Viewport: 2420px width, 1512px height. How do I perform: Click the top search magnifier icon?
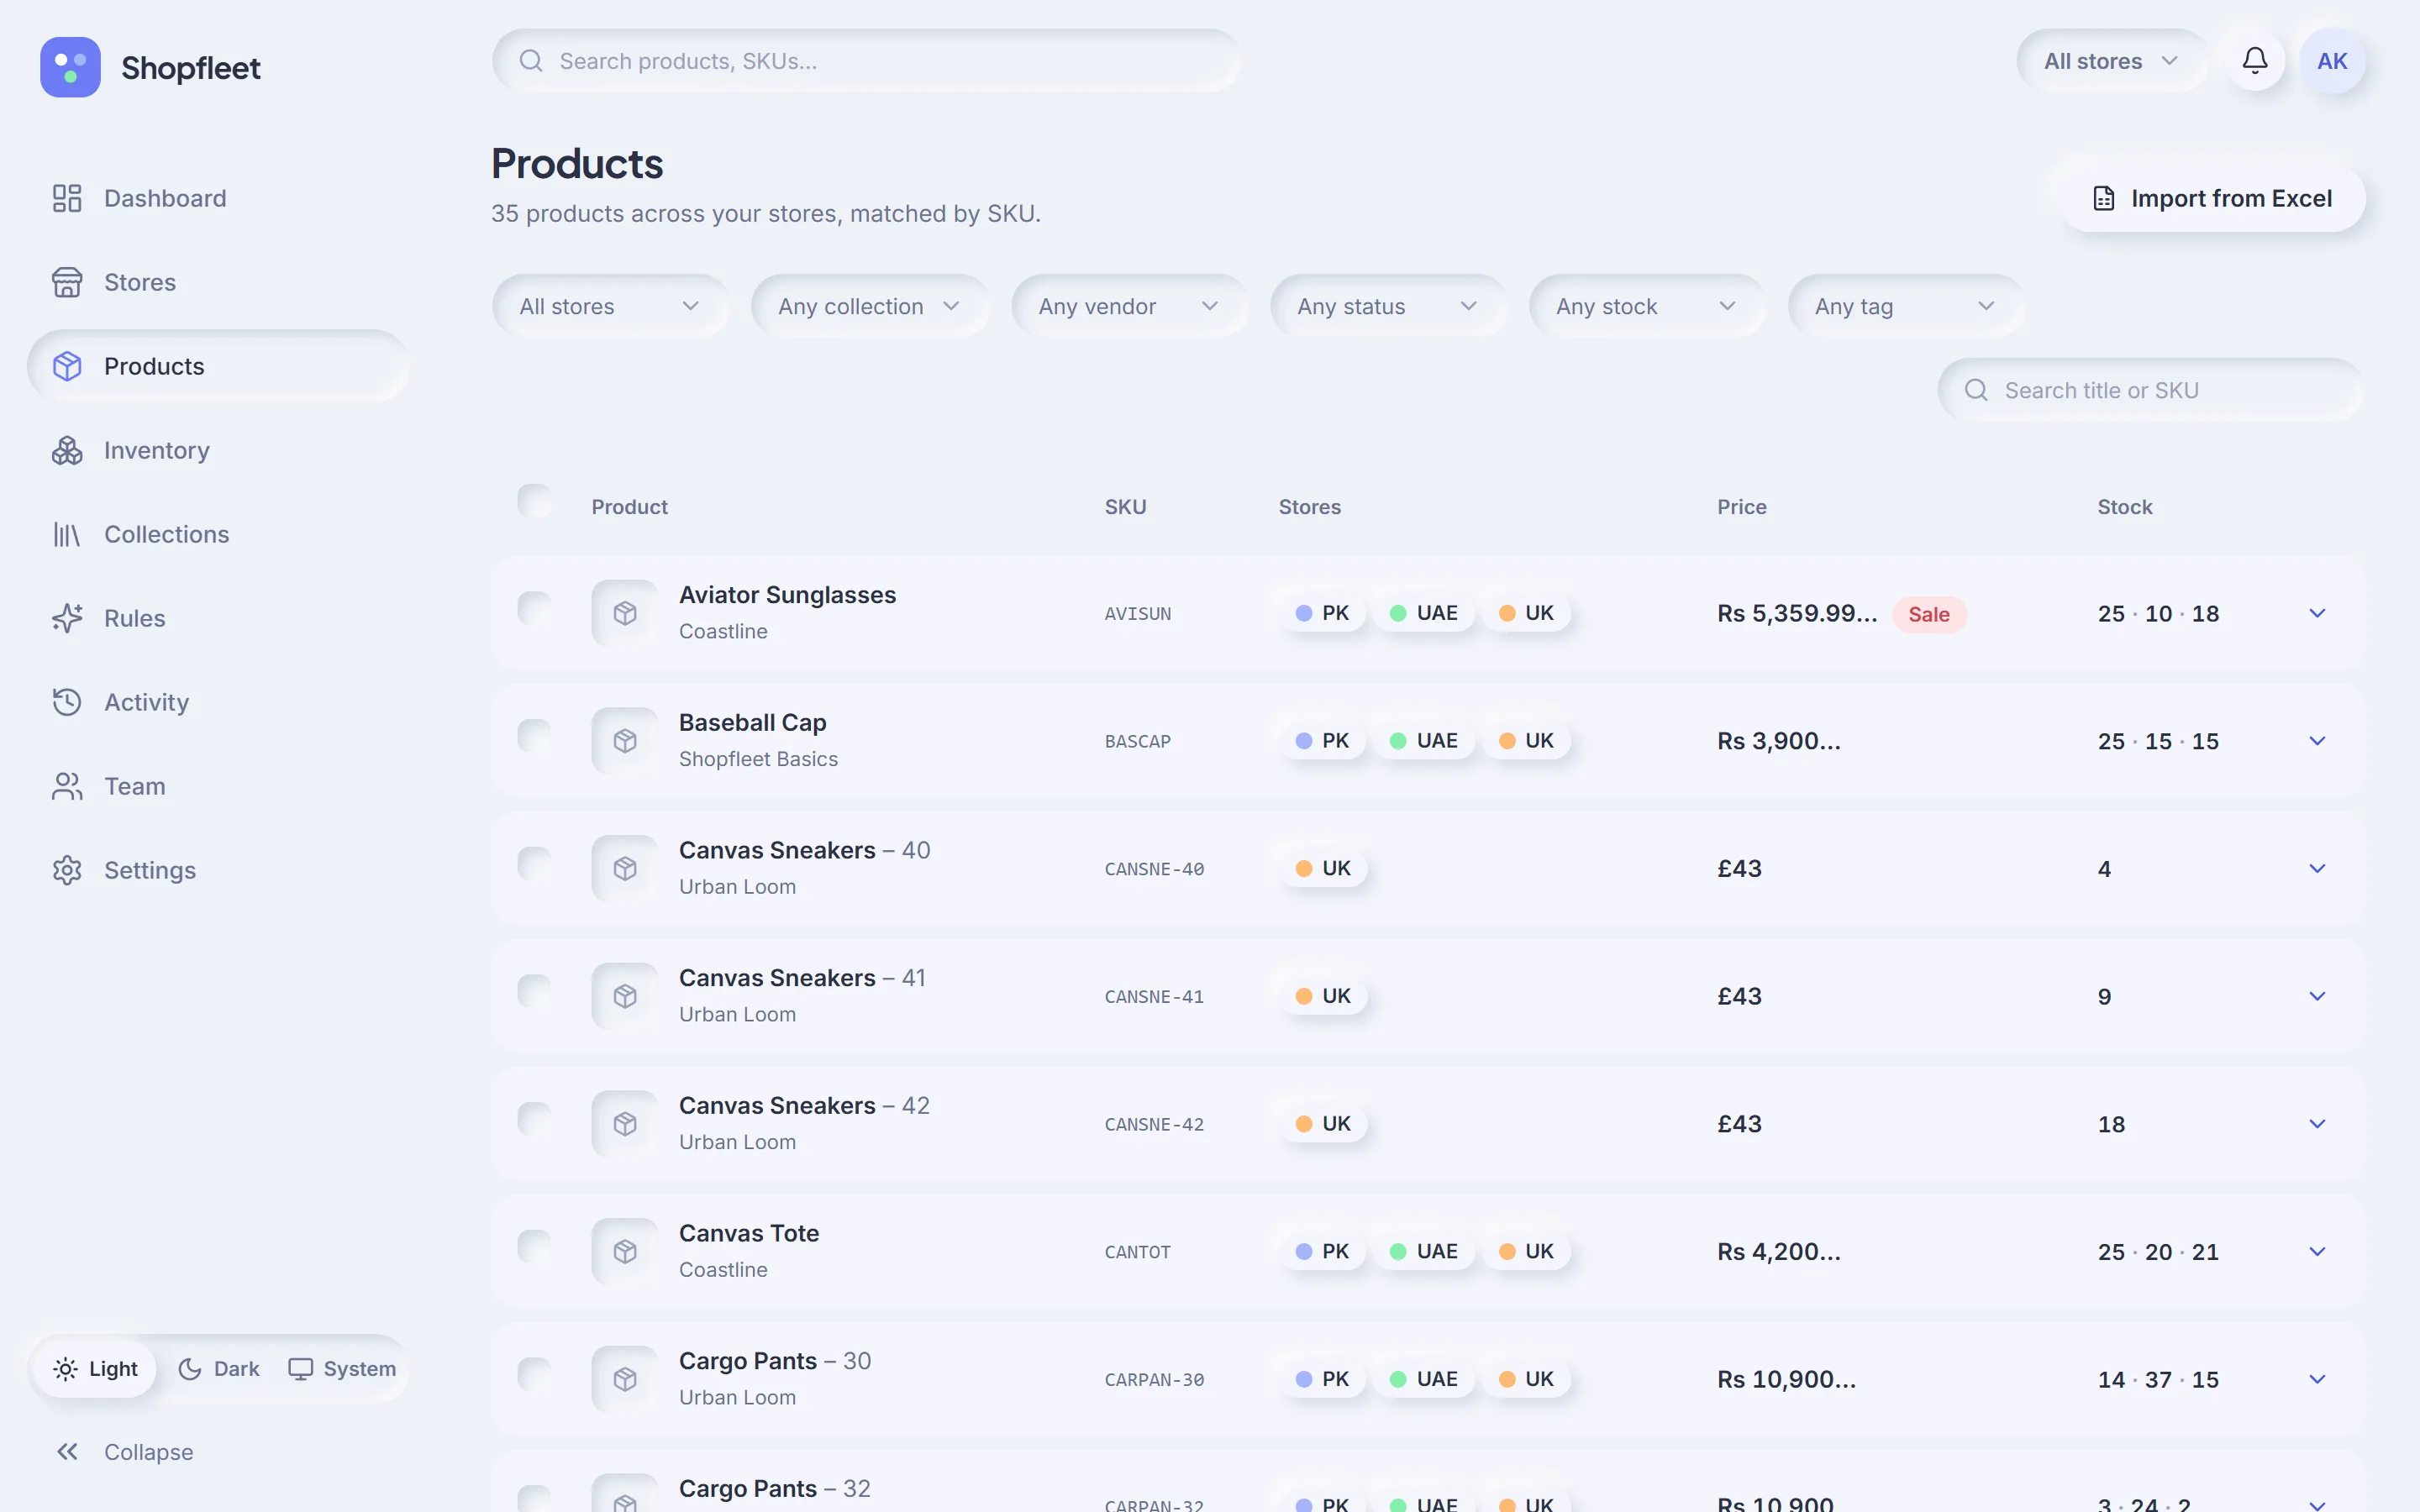tap(531, 61)
